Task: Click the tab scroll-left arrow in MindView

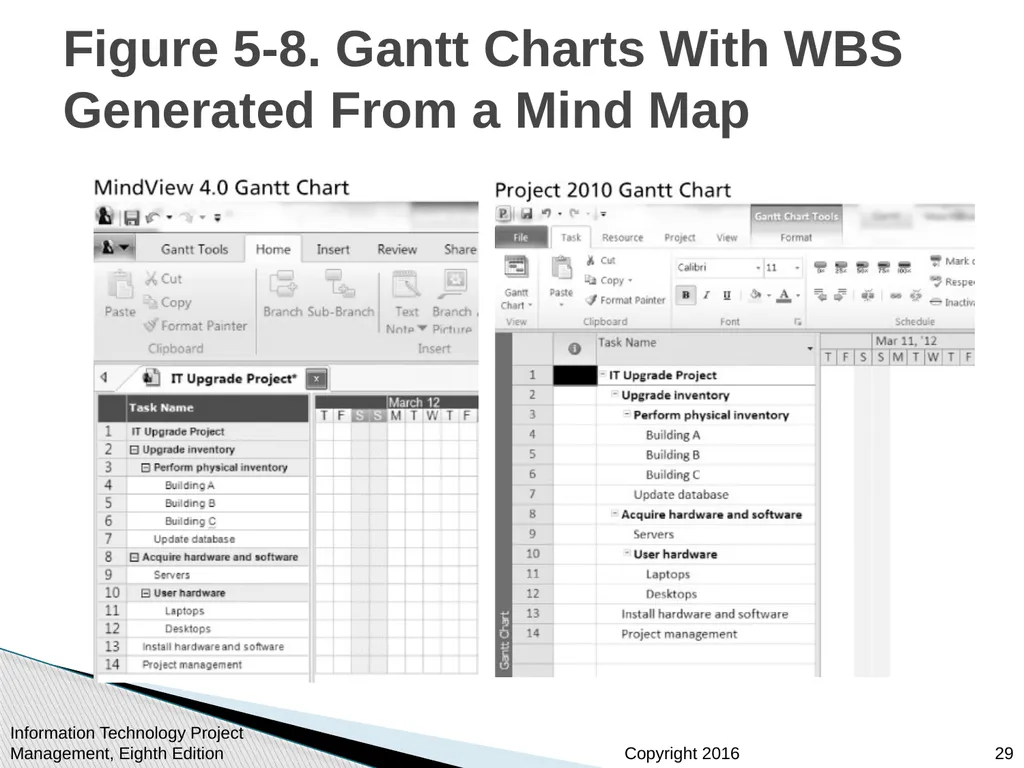Action: click(104, 377)
